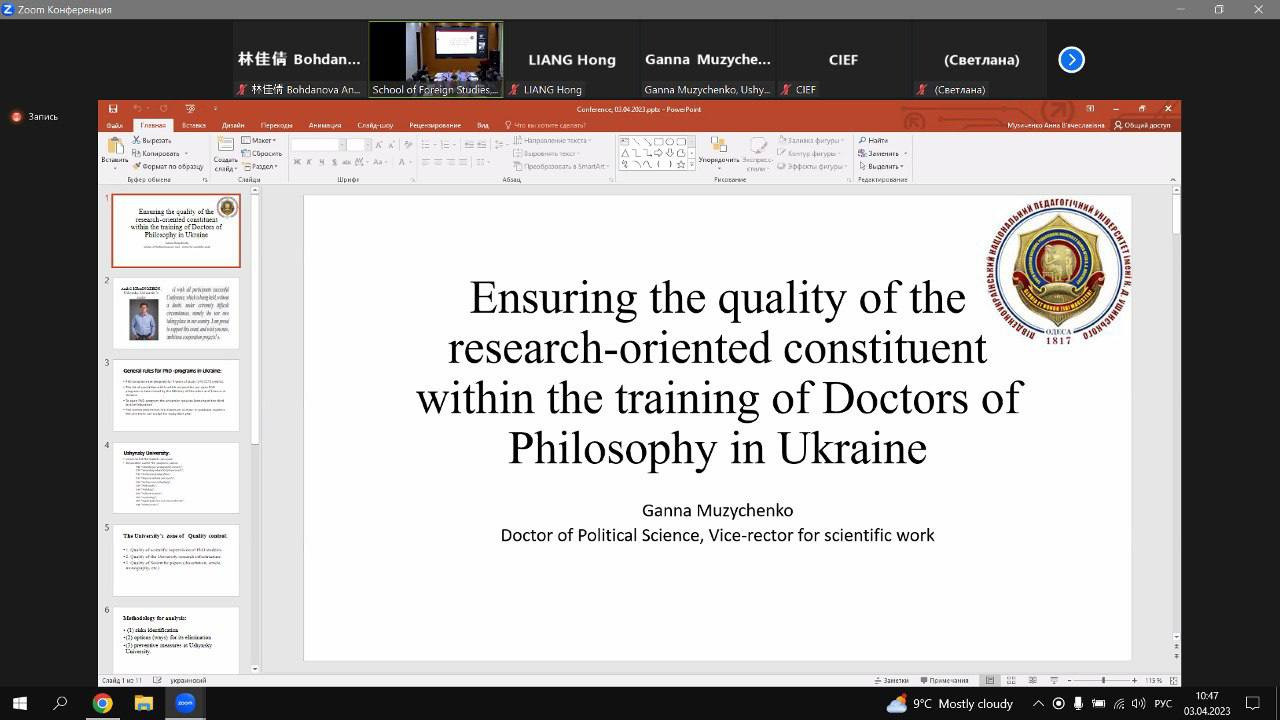
Task: Click the Arrange (Упорядочить) icon
Action: tap(718, 150)
